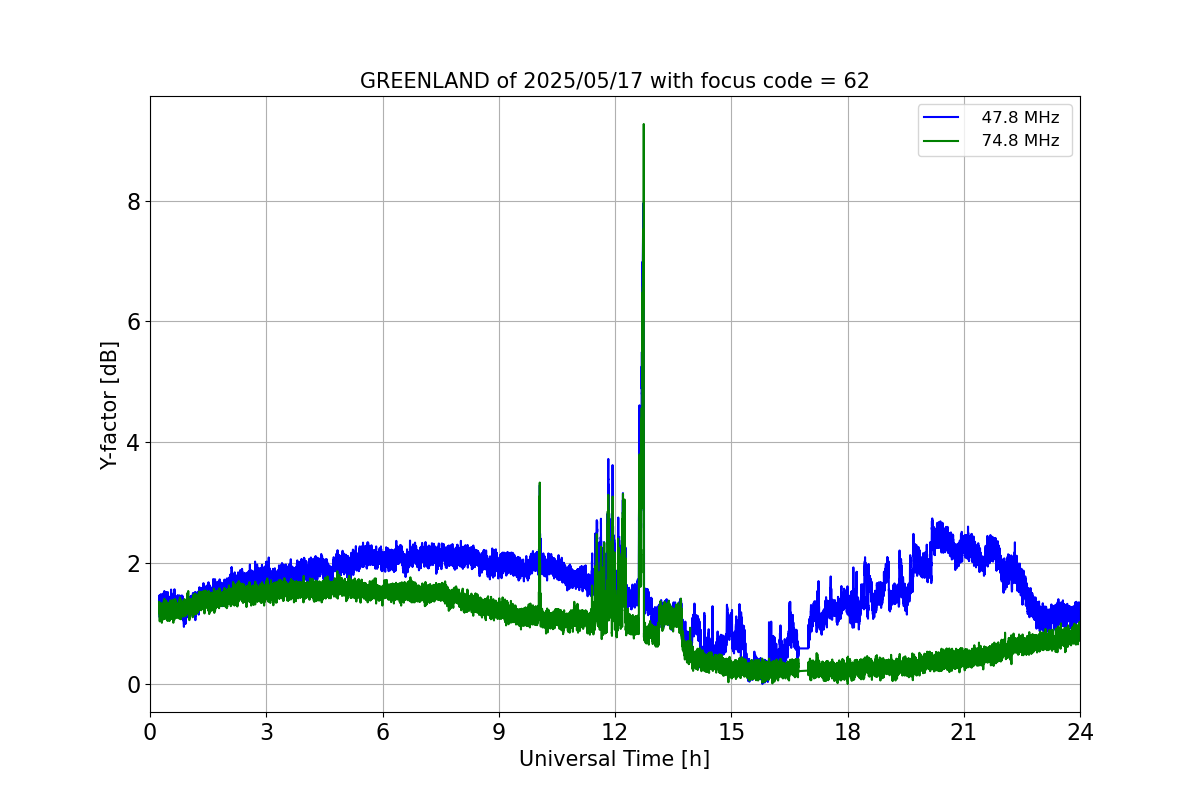This screenshot has height=800, width=1200.
Task: Click x-axis tick label 18
Action: (x=848, y=732)
